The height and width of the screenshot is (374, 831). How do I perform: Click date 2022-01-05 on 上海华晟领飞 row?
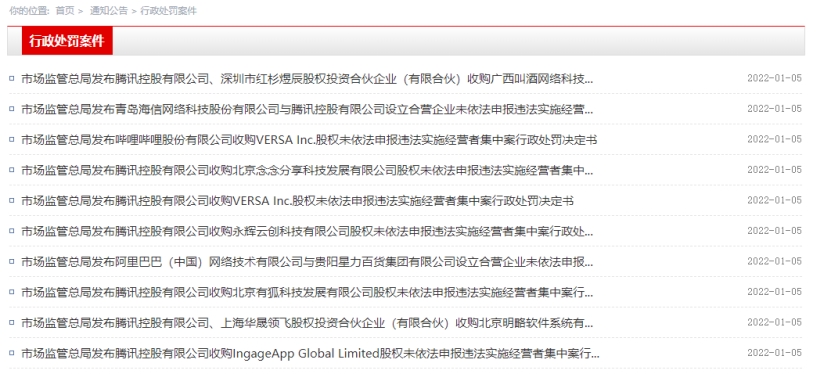click(774, 322)
